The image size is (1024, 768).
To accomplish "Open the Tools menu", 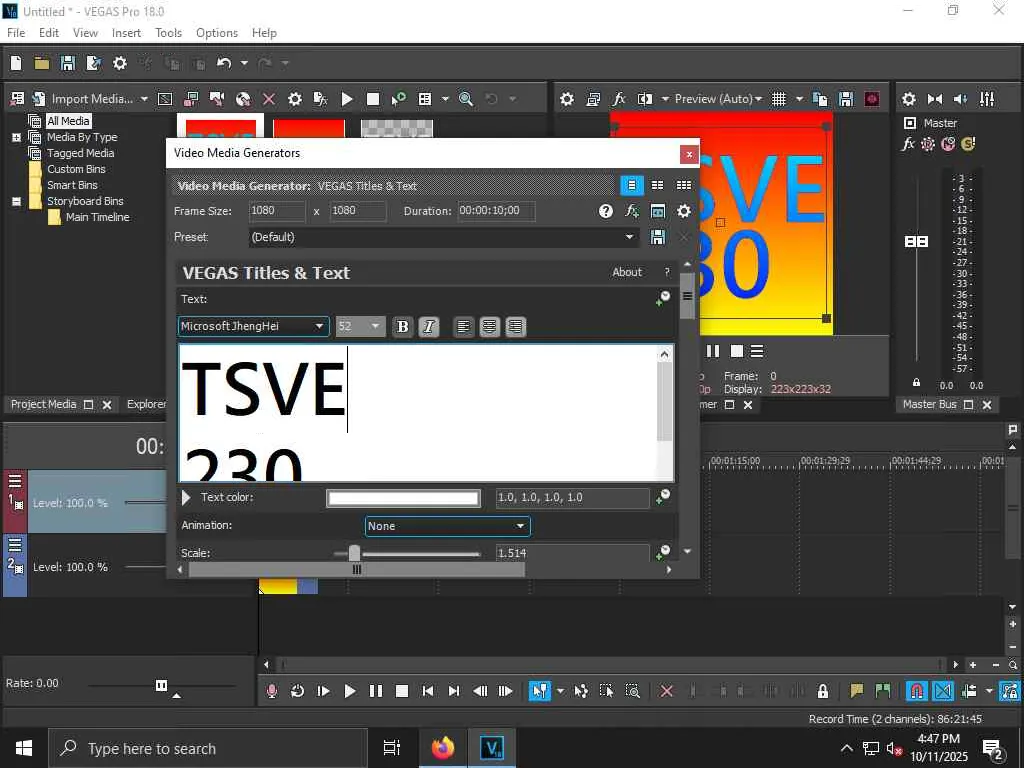I will 168,33.
